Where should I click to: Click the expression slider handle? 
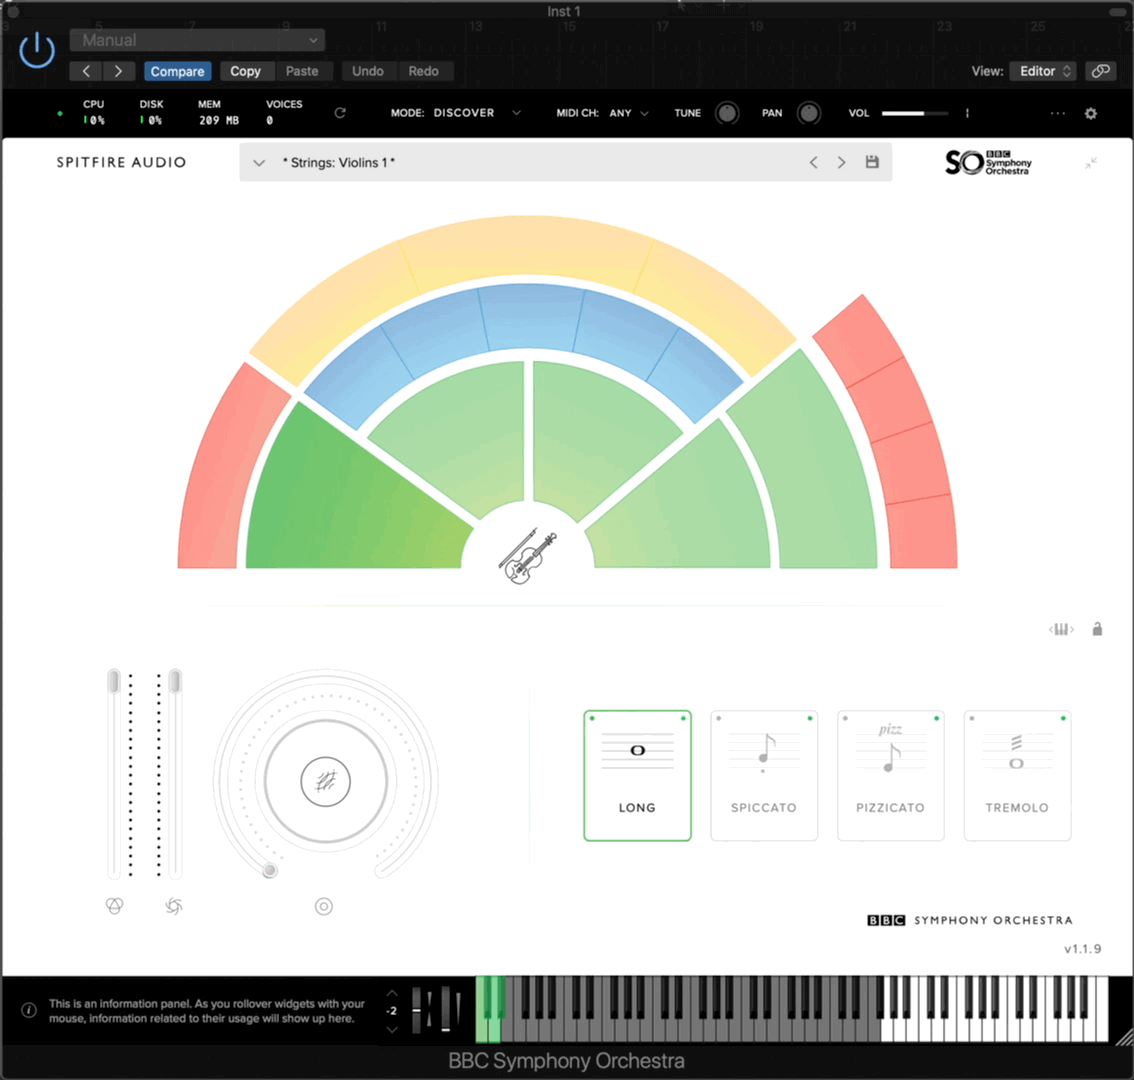[x=114, y=681]
